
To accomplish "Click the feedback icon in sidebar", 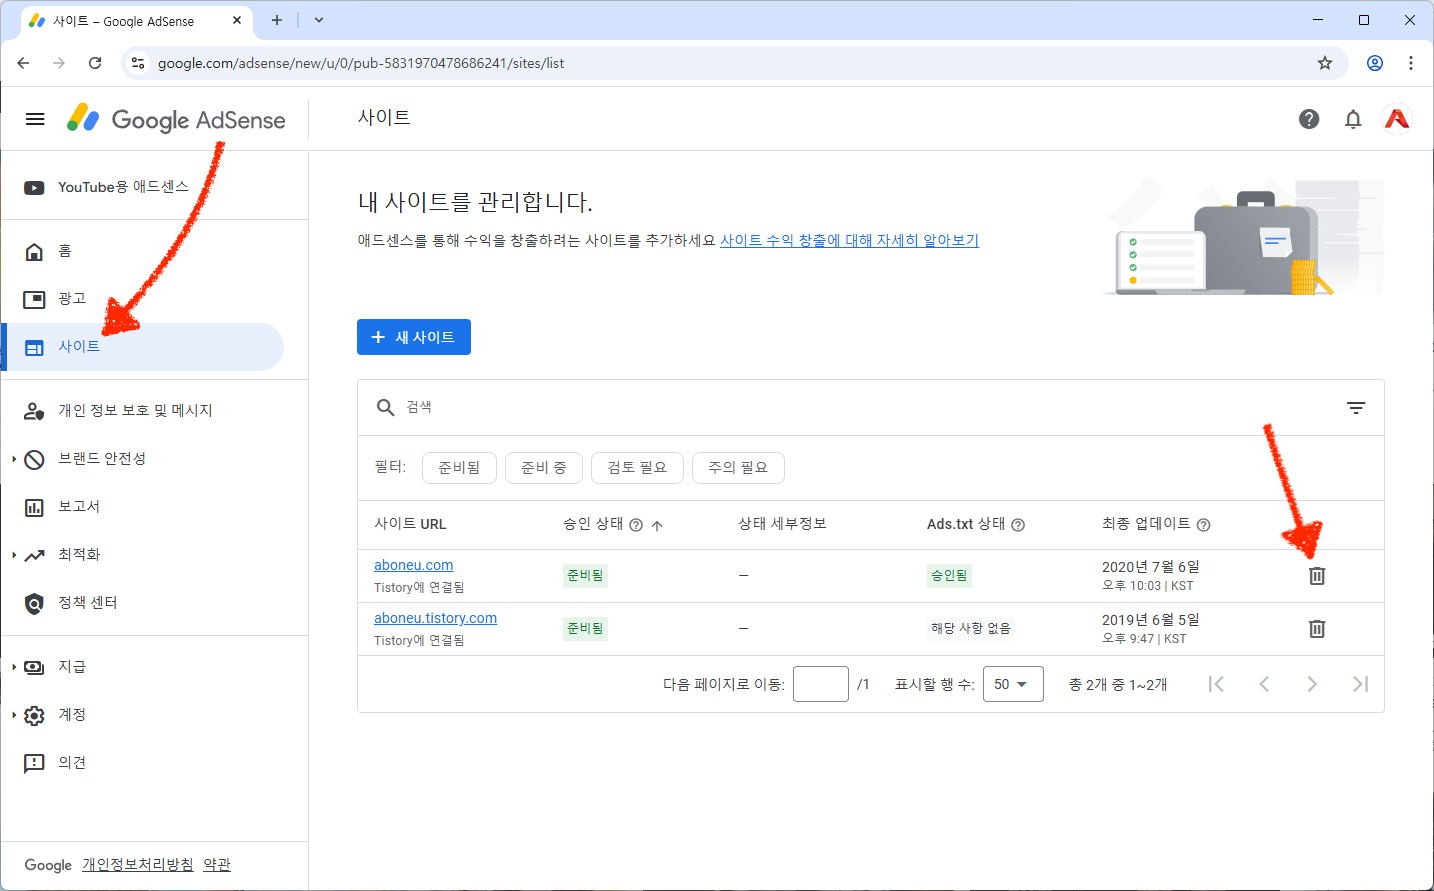I will tap(34, 763).
